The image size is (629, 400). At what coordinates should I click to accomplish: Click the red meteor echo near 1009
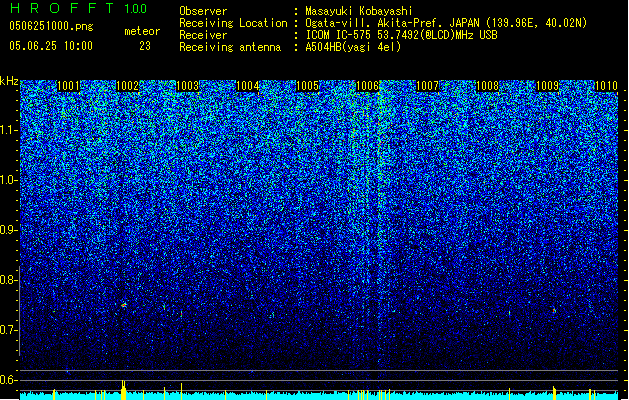click(x=554, y=311)
